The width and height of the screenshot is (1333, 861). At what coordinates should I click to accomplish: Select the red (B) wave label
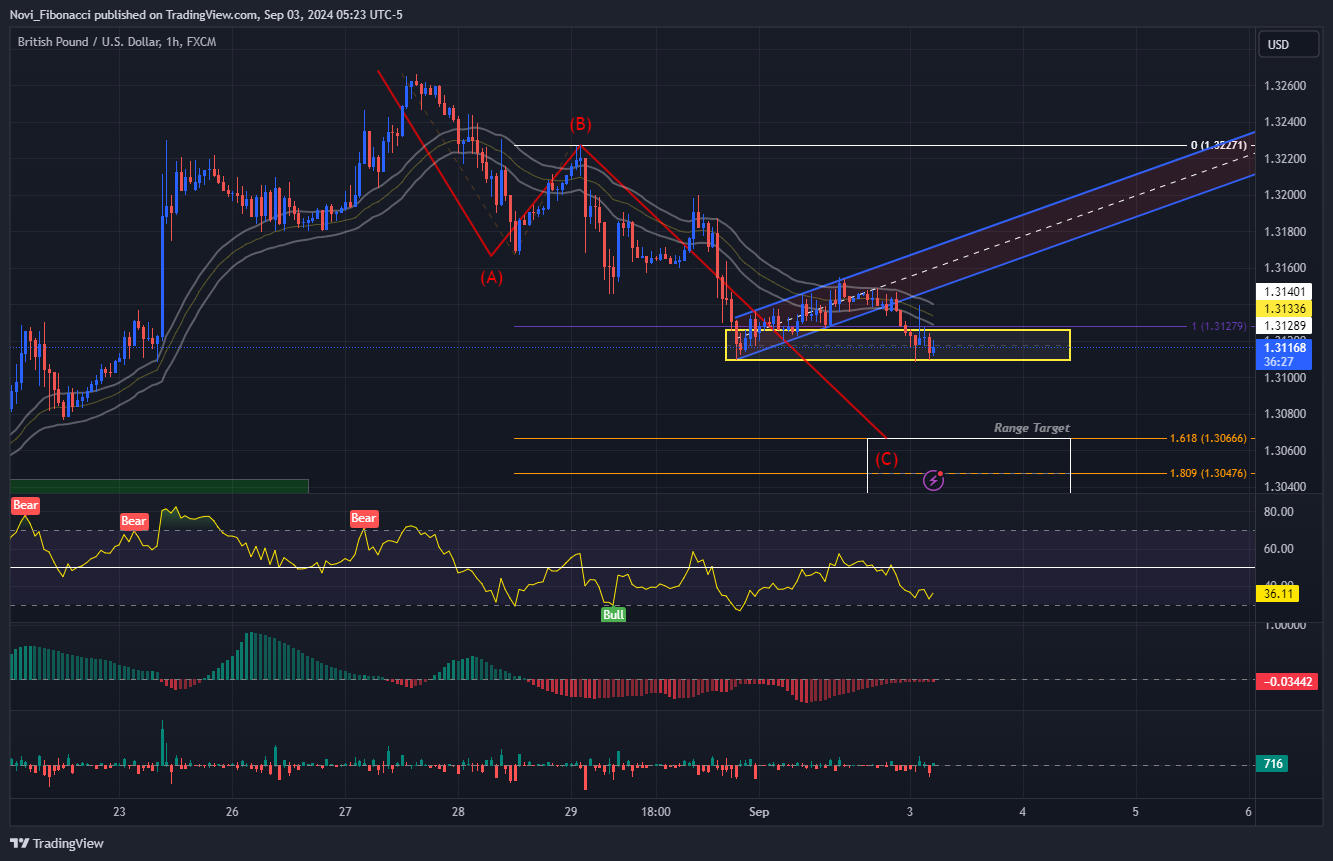(x=581, y=125)
